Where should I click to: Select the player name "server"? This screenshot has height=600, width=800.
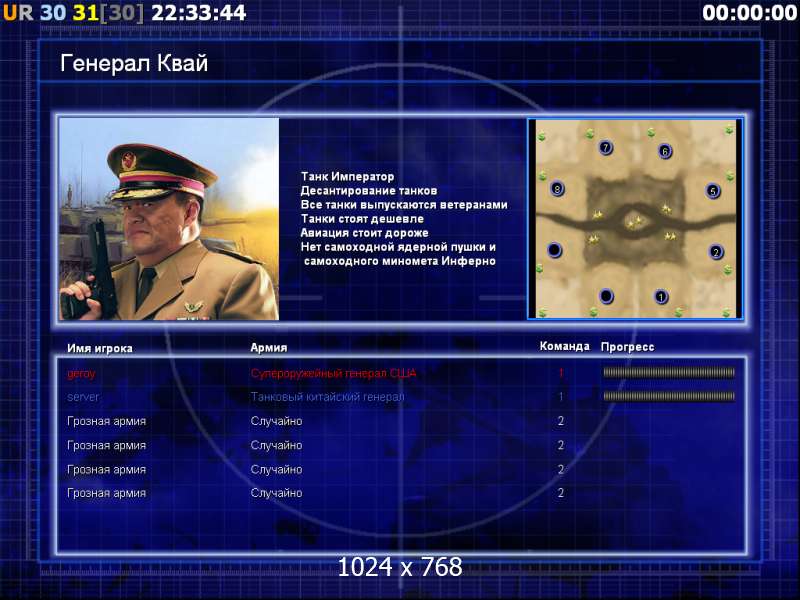(83, 397)
